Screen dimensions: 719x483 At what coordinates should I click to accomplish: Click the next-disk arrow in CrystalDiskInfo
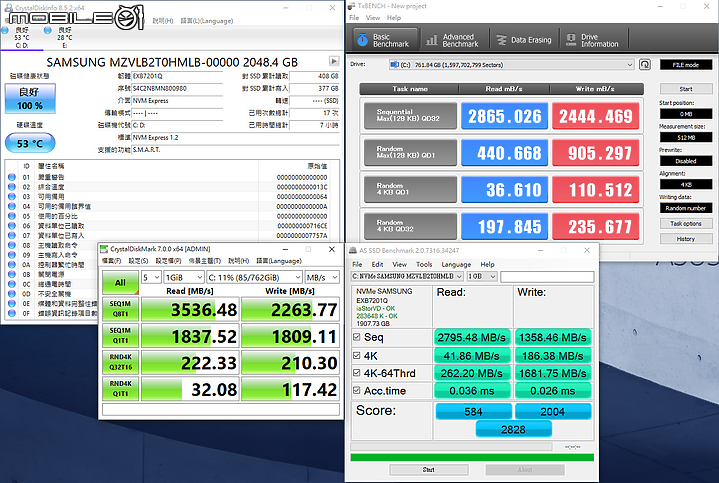point(334,61)
